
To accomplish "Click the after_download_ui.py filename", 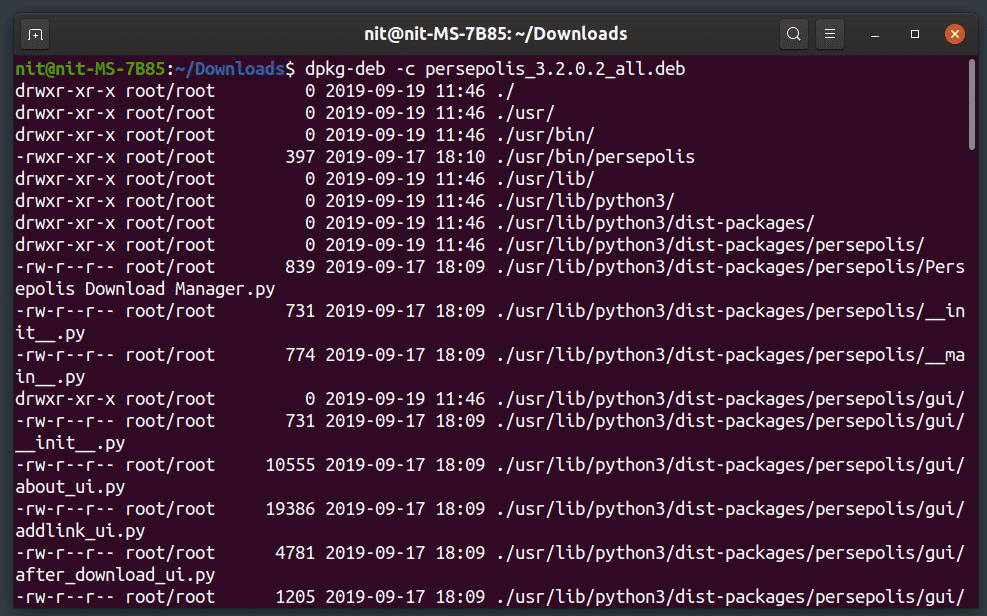I will click(114, 575).
